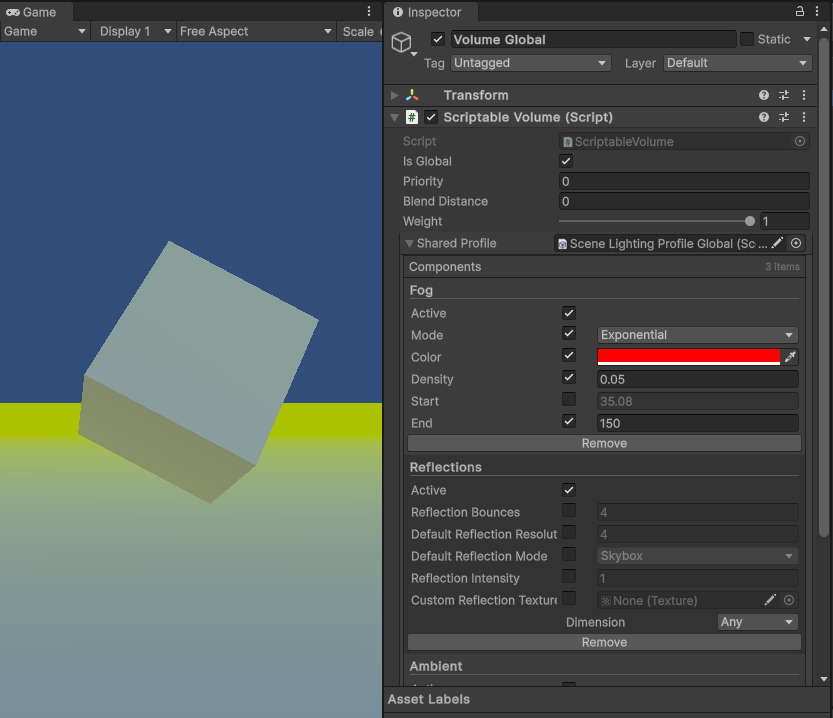Click the object picker circle next to ScriptableVolume script
Screen dimensions: 833x718
click(x=798, y=141)
